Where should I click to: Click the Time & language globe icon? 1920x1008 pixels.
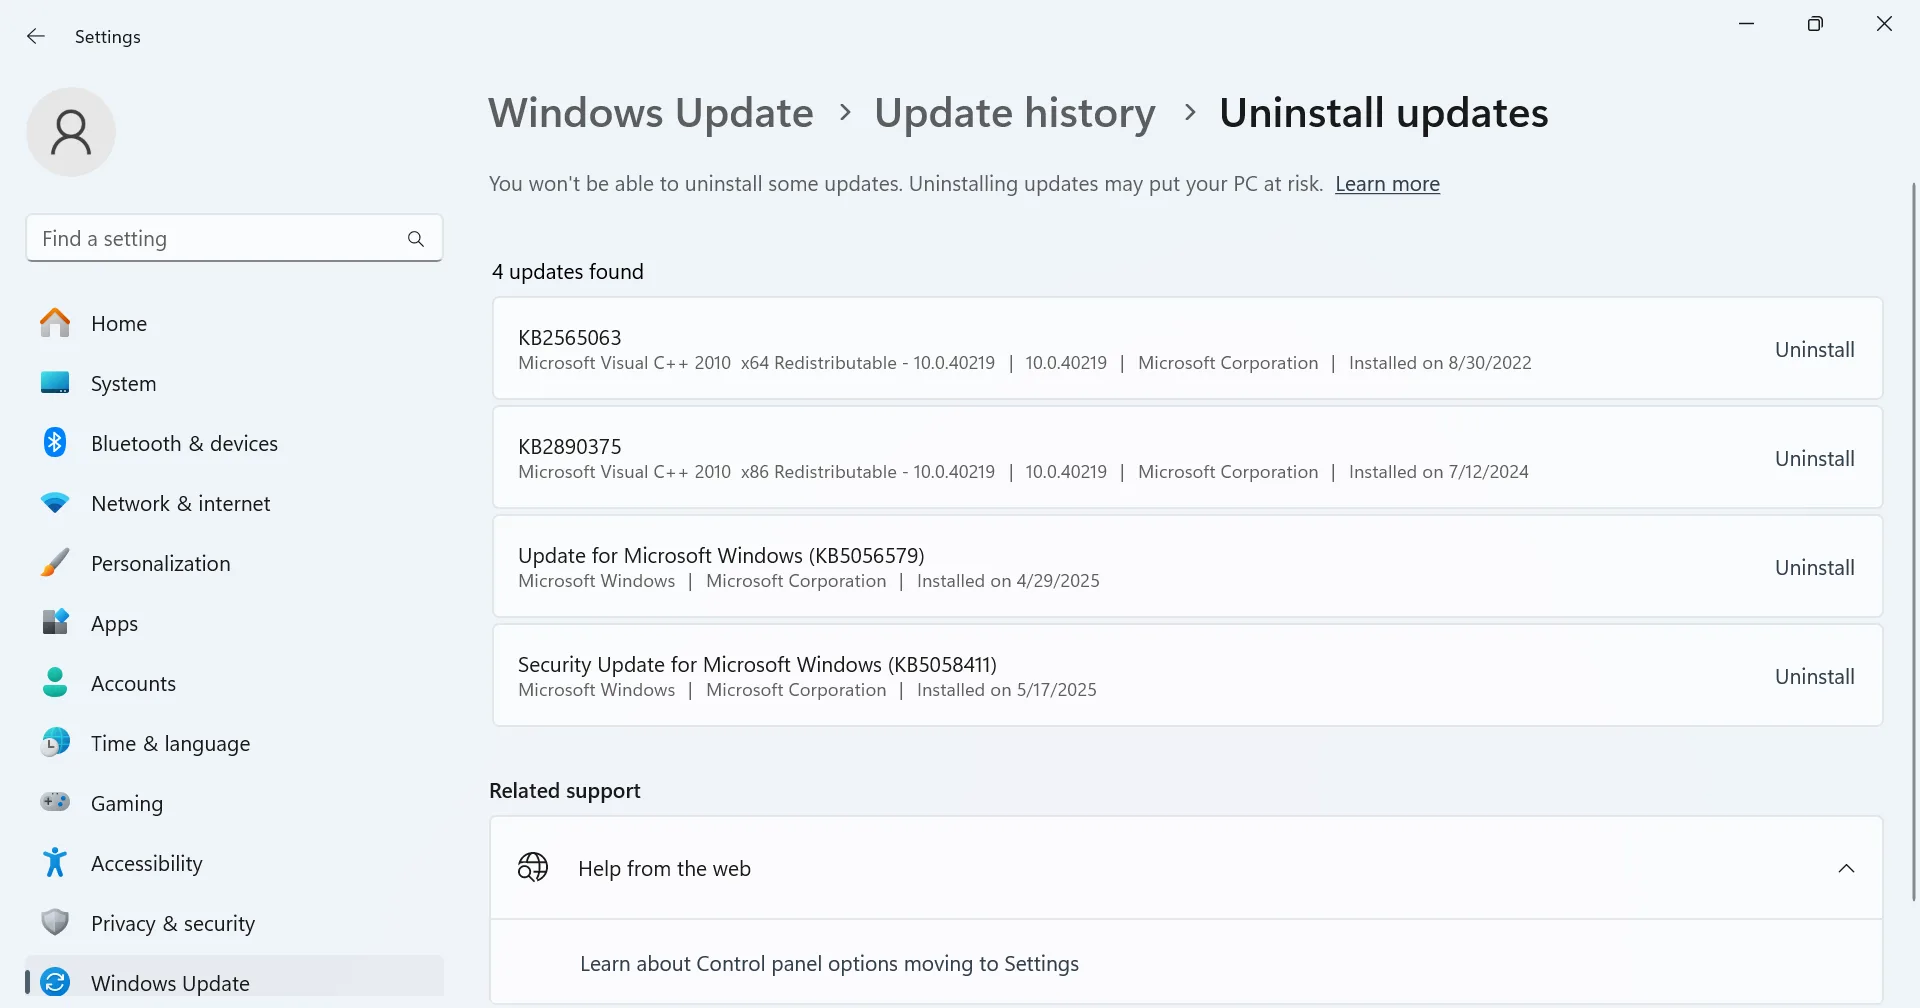[x=55, y=743]
